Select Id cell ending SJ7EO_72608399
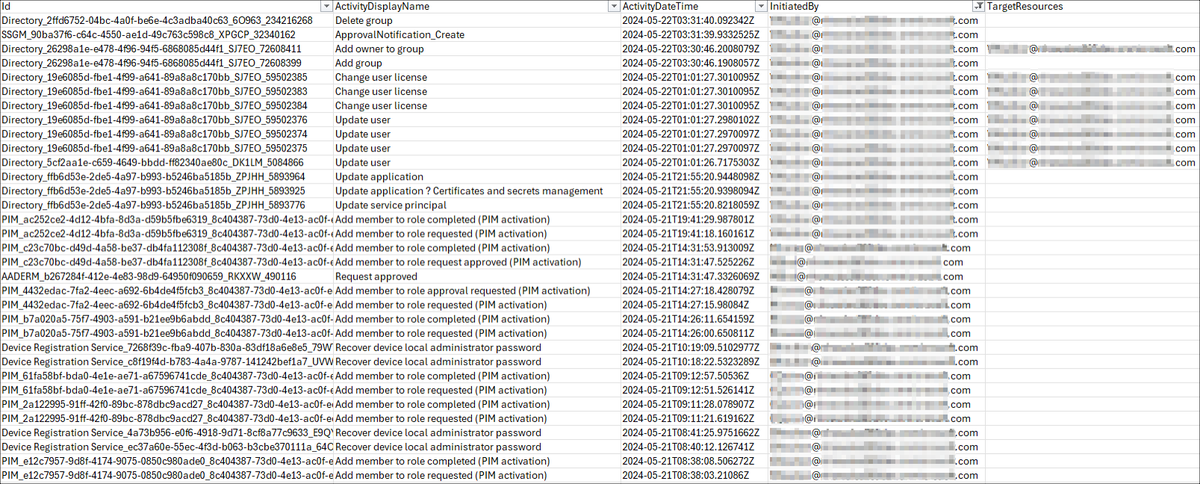Screen dimensions: 1200x484 click(166, 61)
